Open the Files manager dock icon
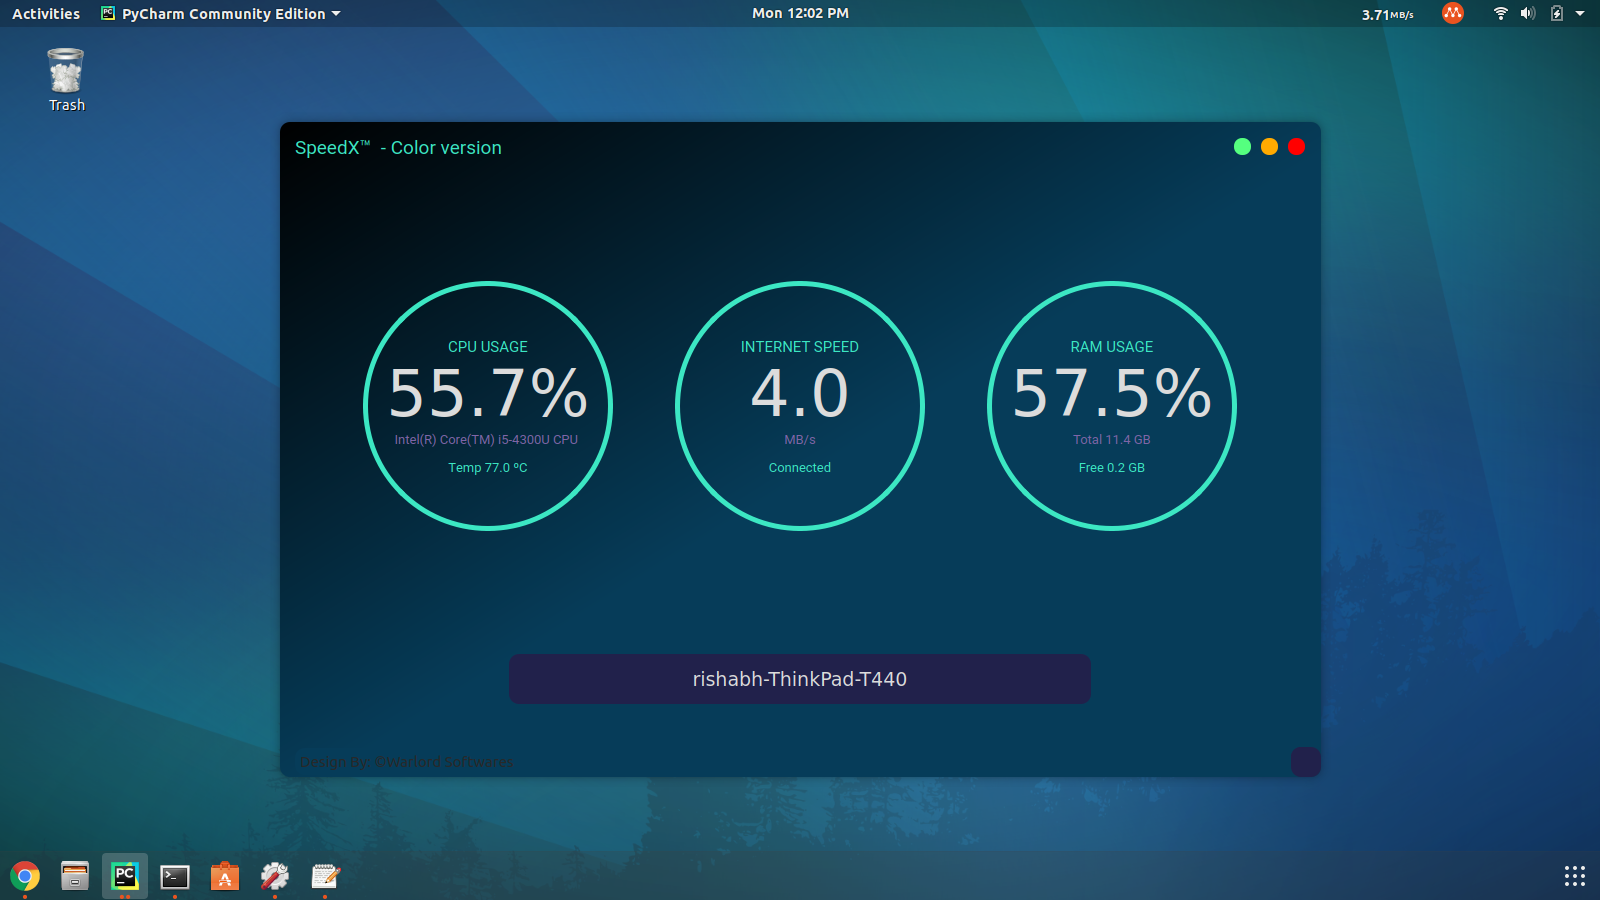The image size is (1600, 900). (x=75, y=877)
